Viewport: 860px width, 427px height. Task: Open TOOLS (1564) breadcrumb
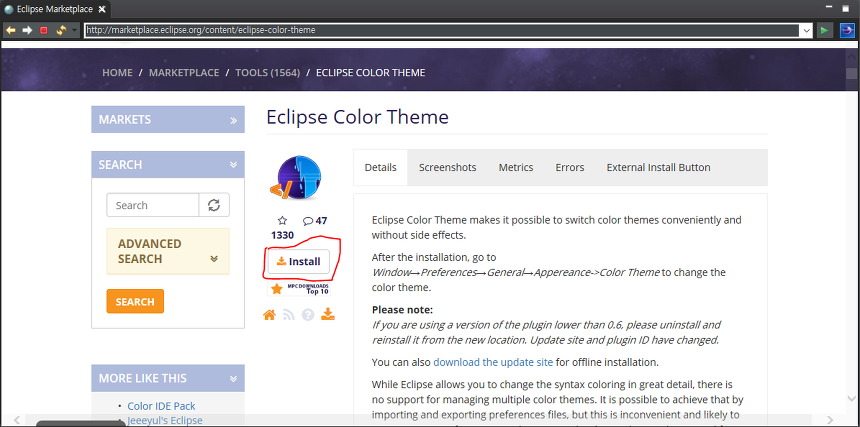click(268, 72)
